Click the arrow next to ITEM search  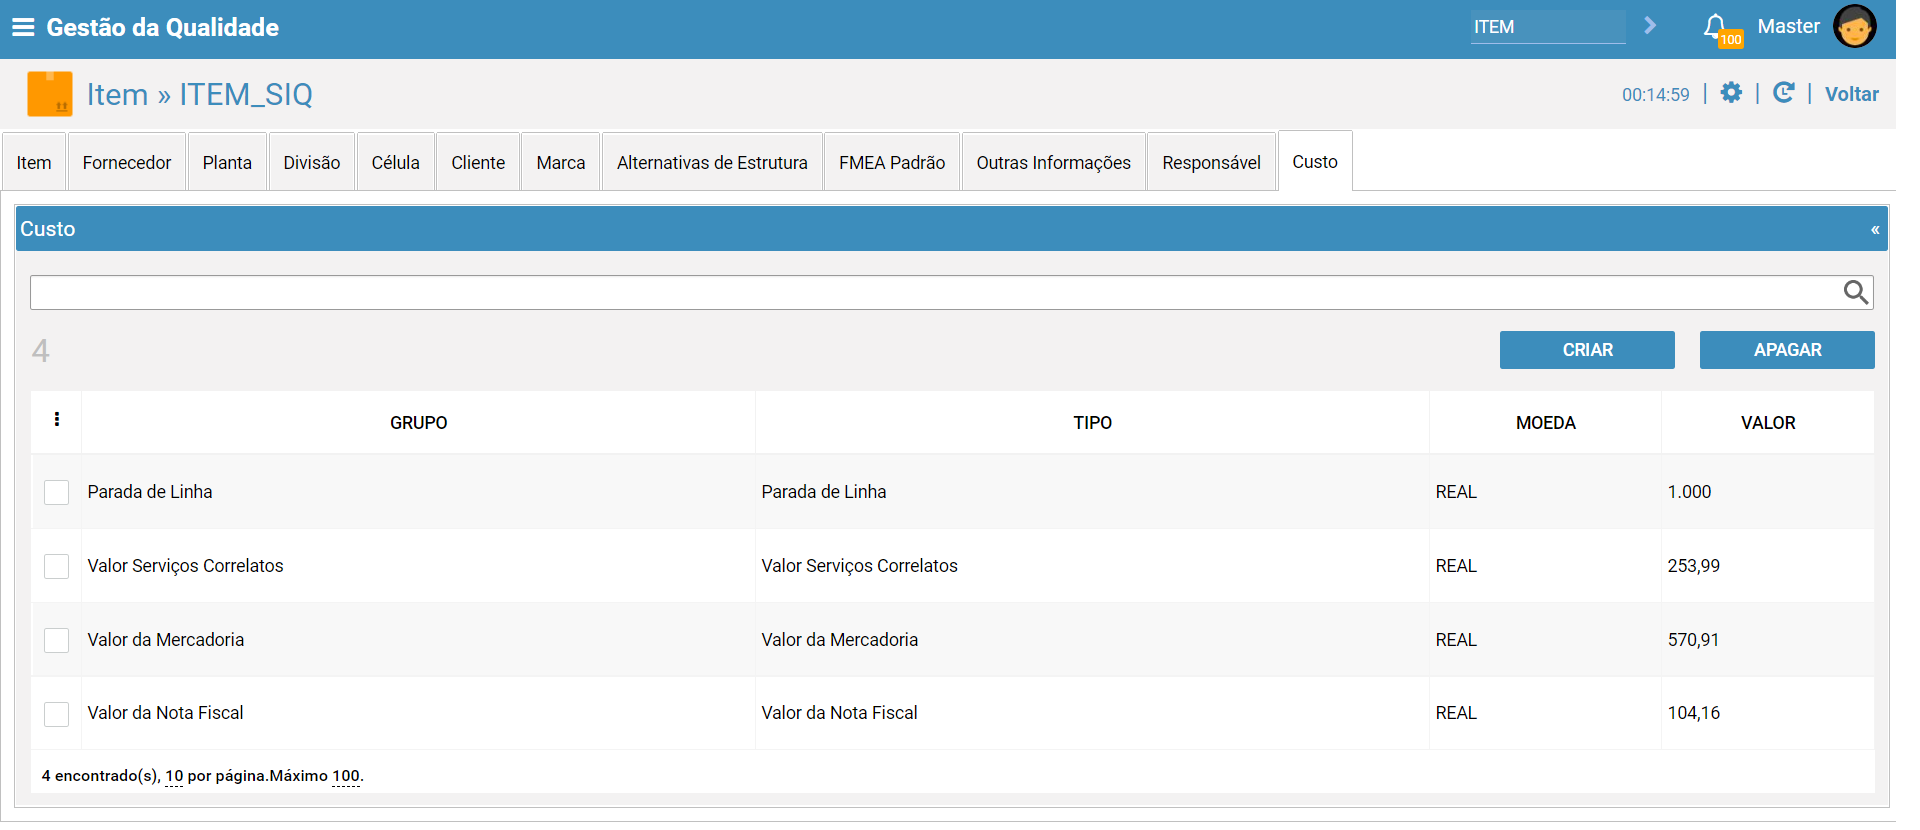click(1650, 26)
